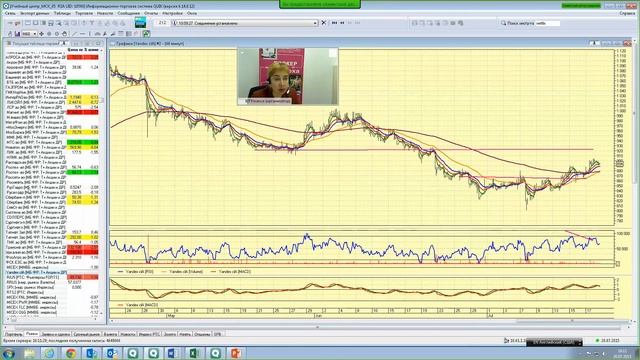
Task: Open PowerPoint from the taskbar
Action: point(236,353)
